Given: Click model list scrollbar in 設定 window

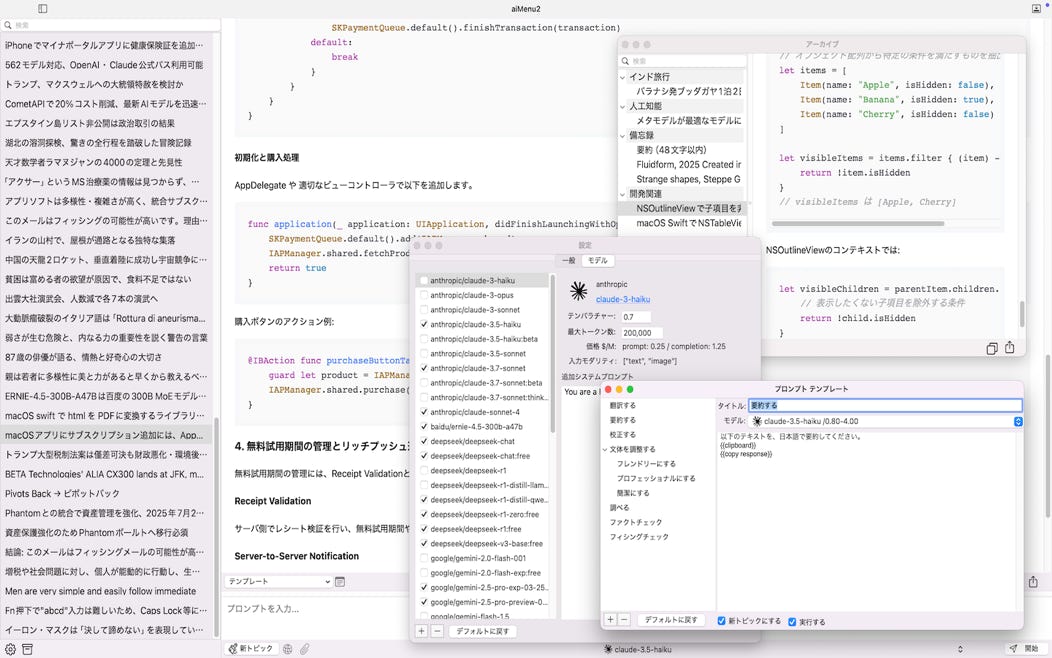Looking at the screenshot, I should click(552, 353).
